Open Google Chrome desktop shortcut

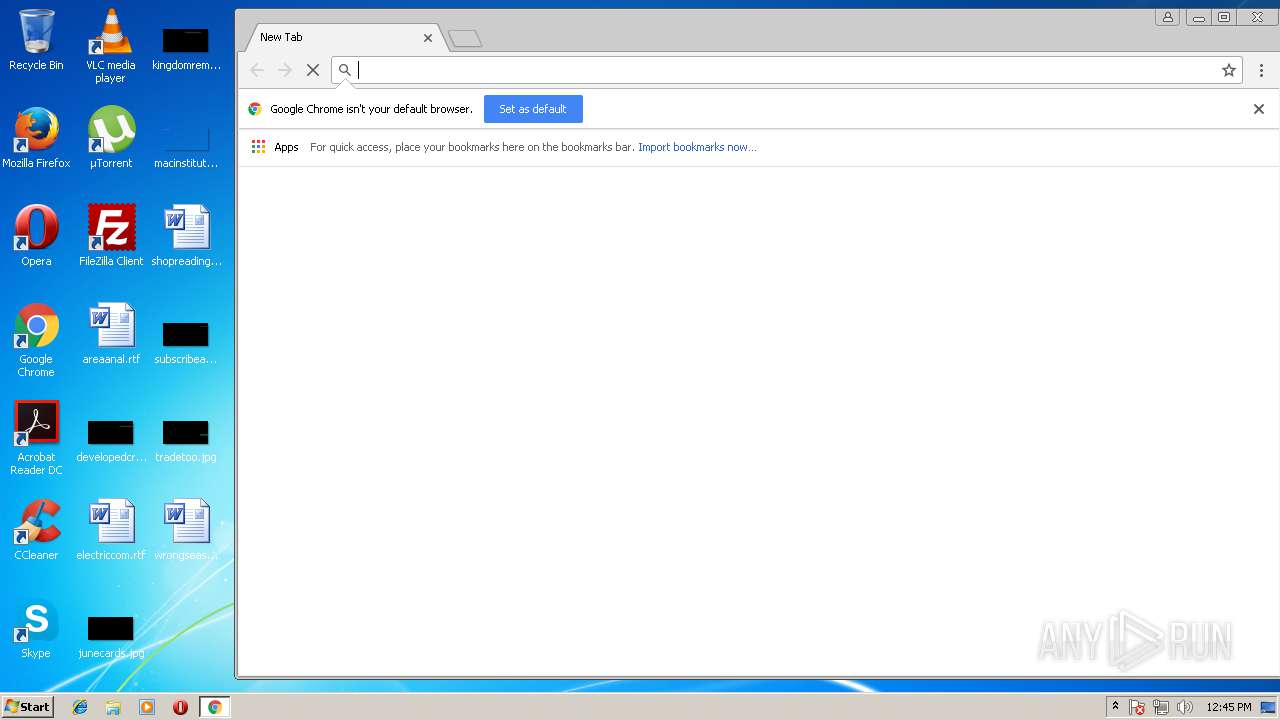pyautogui.click(x=36, y=340)
